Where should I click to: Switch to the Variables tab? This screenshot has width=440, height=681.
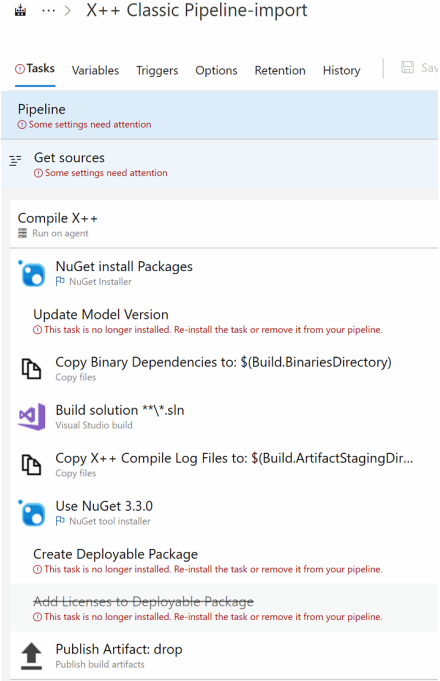coord(95,70)
